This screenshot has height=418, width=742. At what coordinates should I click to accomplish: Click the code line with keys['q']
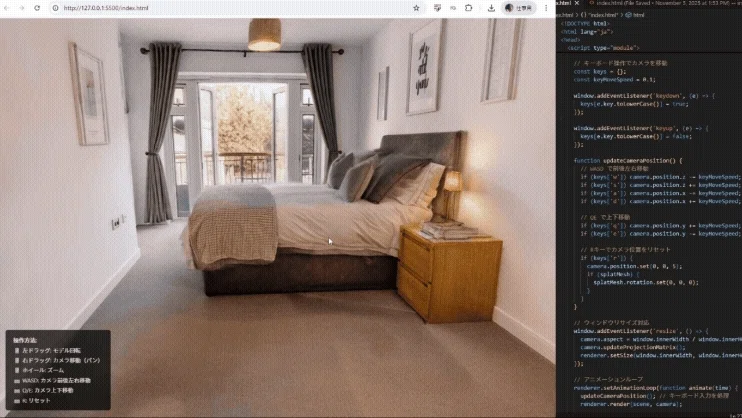661,226
